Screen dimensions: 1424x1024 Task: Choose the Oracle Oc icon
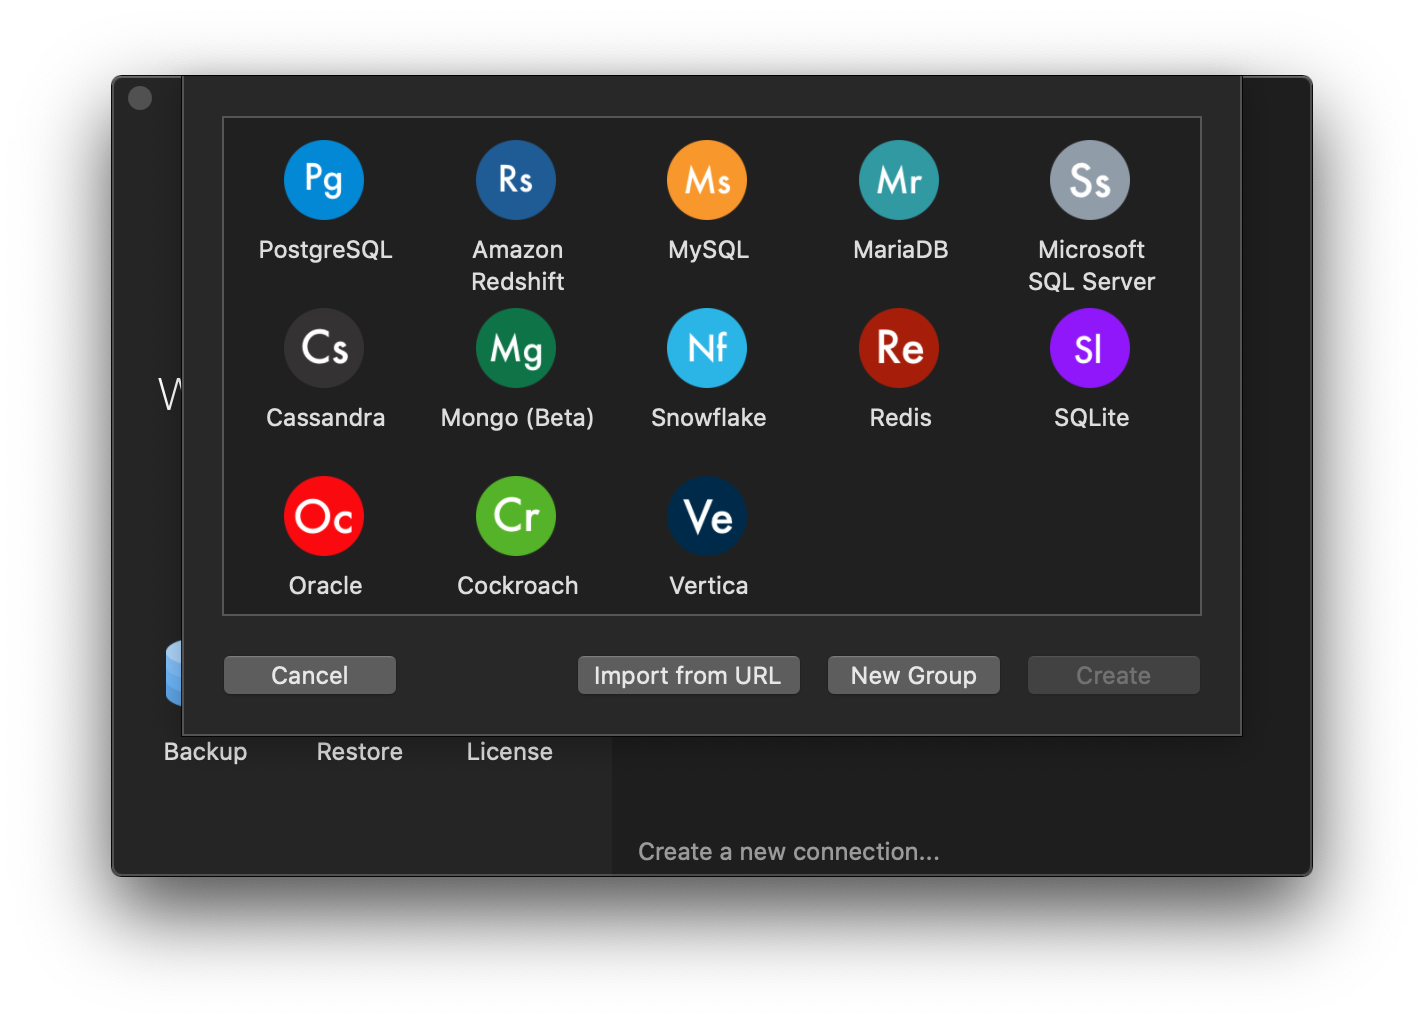coord(324,516)
